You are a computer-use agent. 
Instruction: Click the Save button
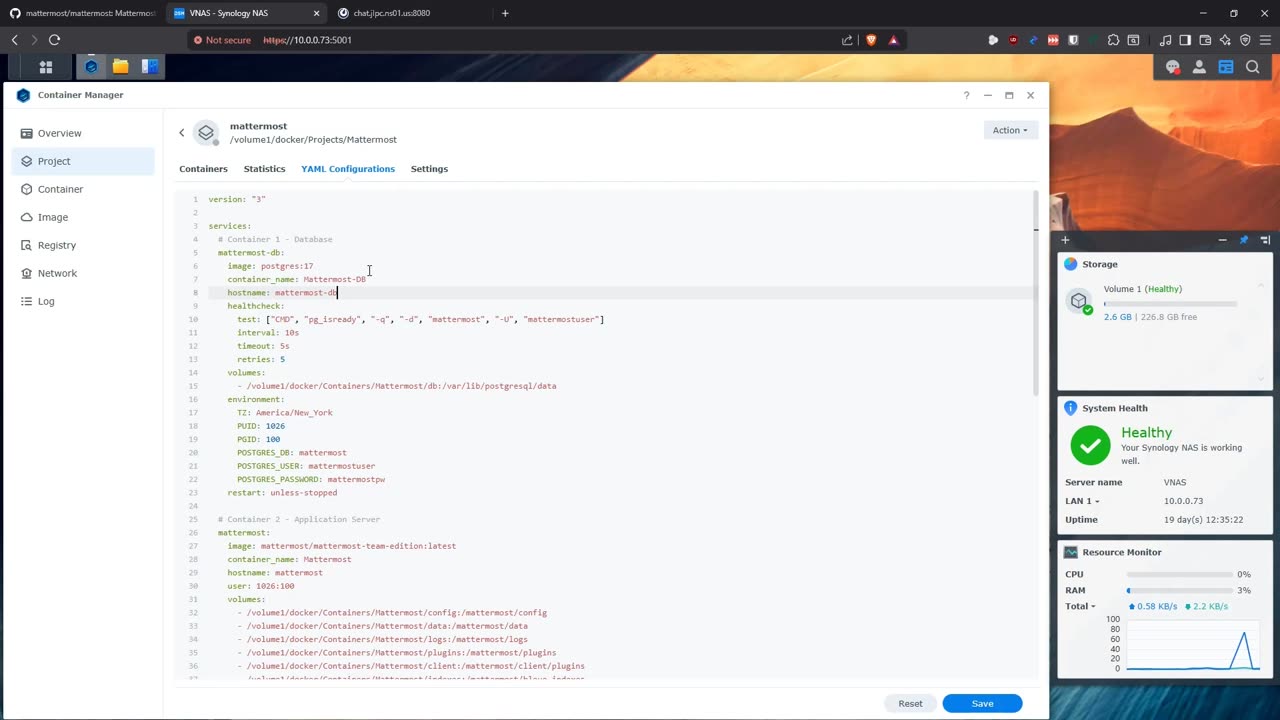click(982, 703)
